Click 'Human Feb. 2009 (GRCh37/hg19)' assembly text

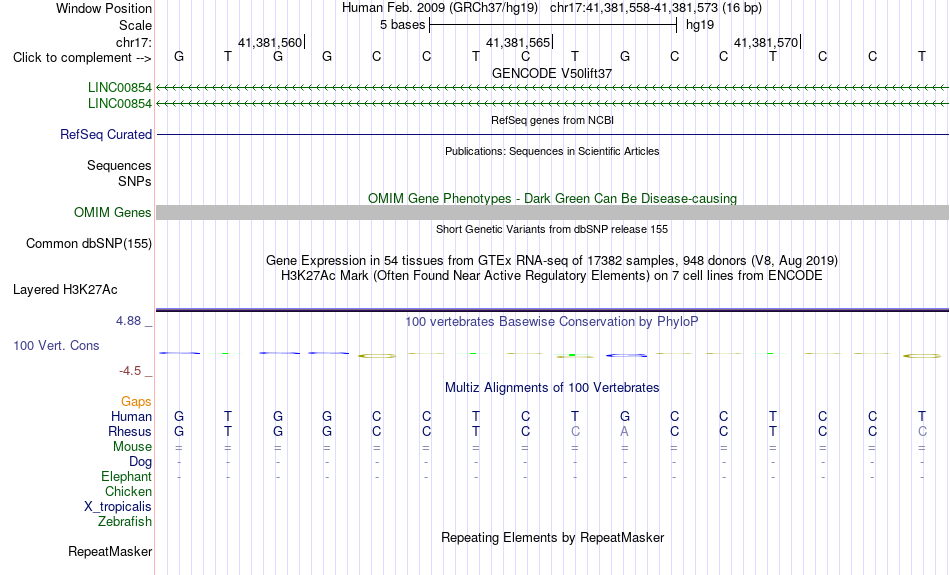[x=440, y=8]
